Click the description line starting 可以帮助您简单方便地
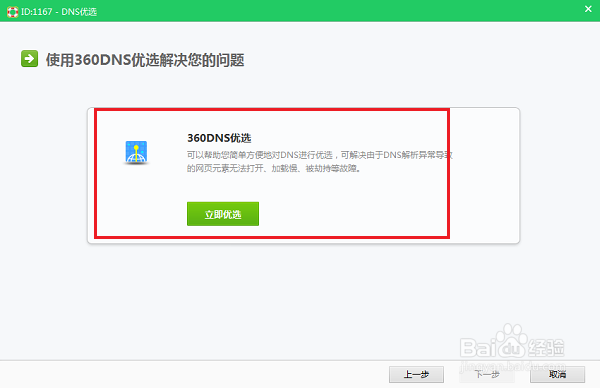 [x=320, y=155]
